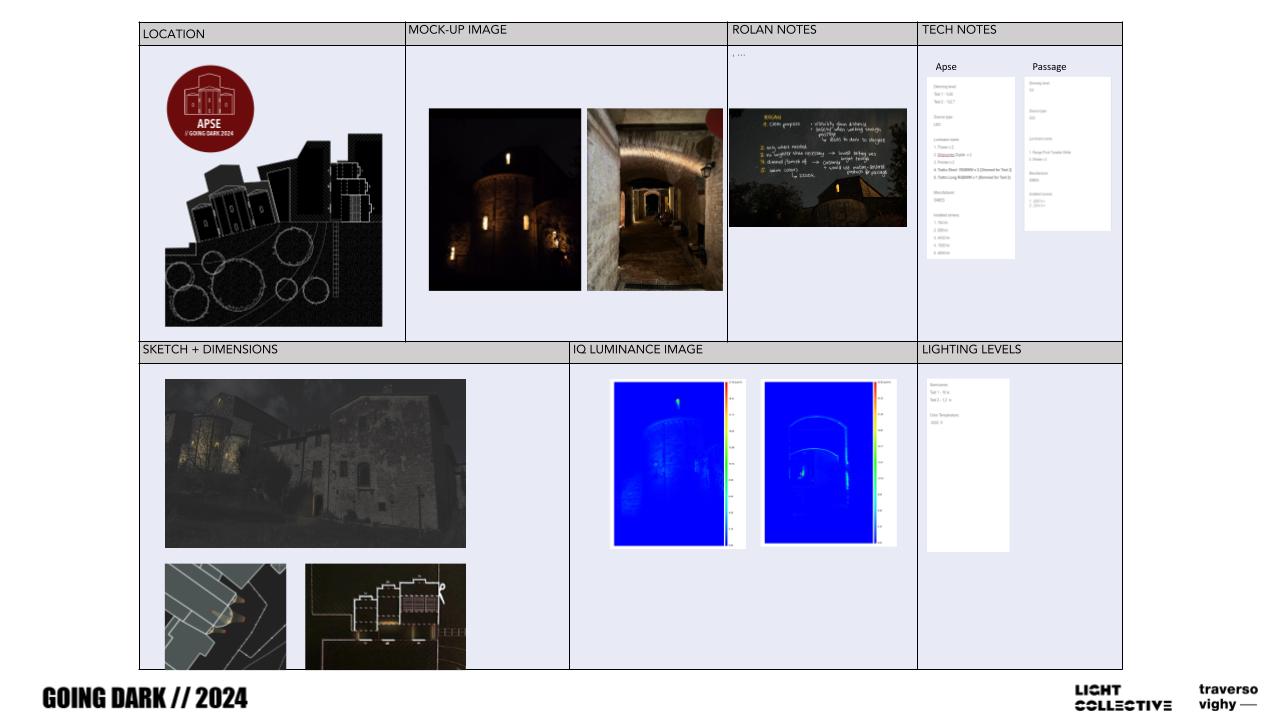Click the grey plan sketch with light cones
The image size is (1280, 720).
pyautogui.click(x=225, y=616)
